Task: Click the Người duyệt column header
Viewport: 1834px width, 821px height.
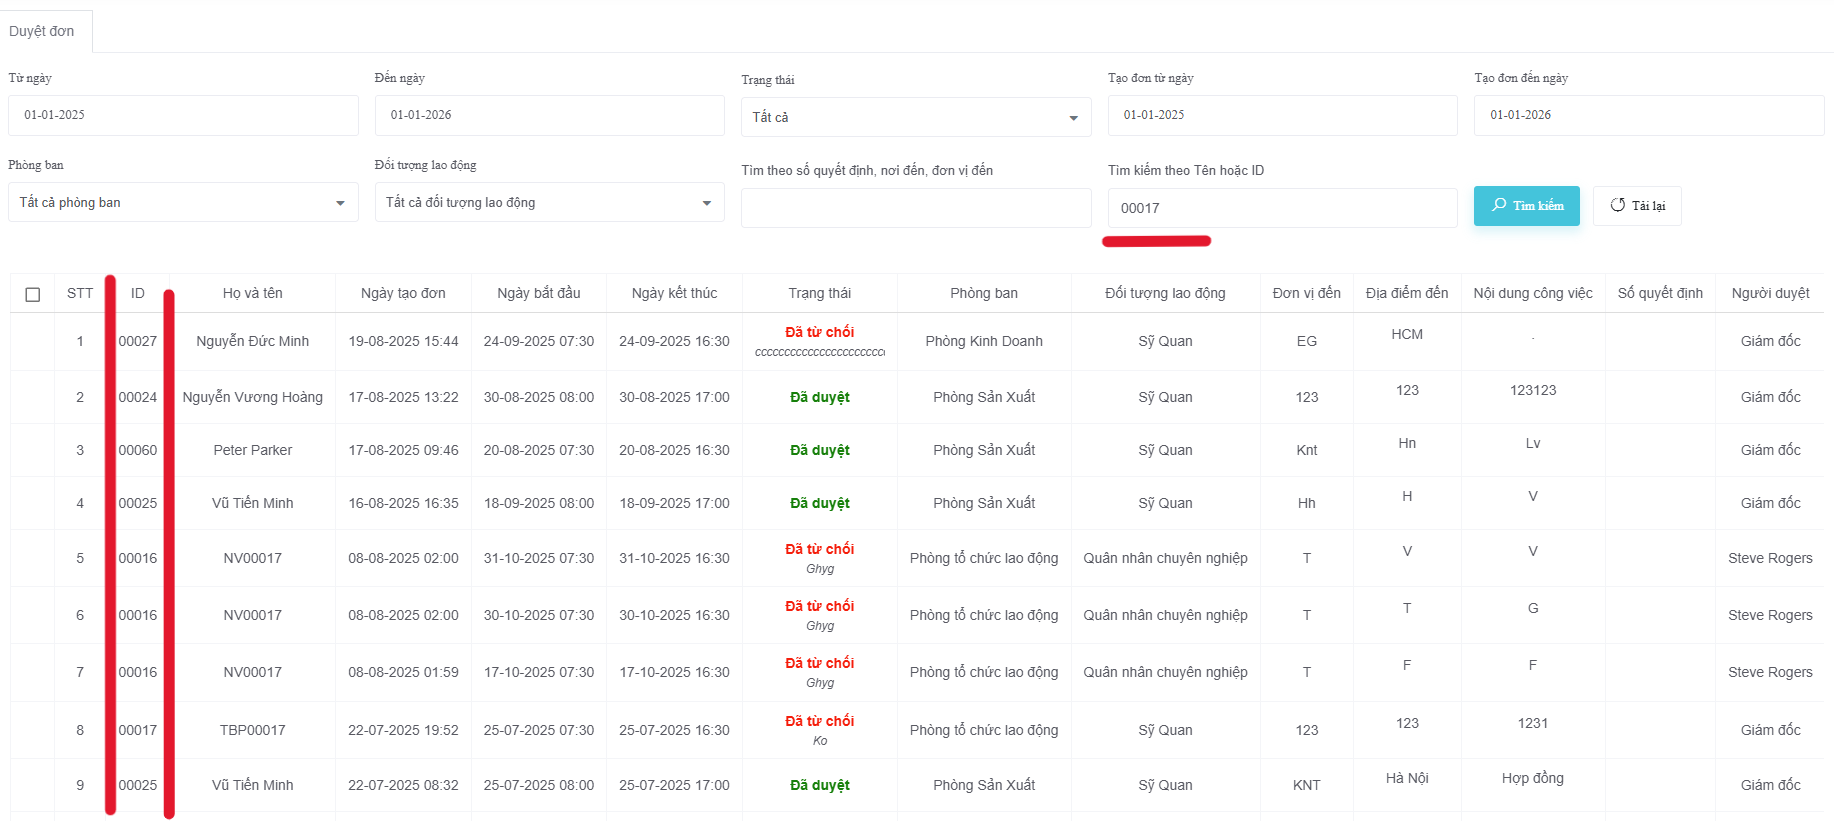Action: click(x=1770, y=293)
